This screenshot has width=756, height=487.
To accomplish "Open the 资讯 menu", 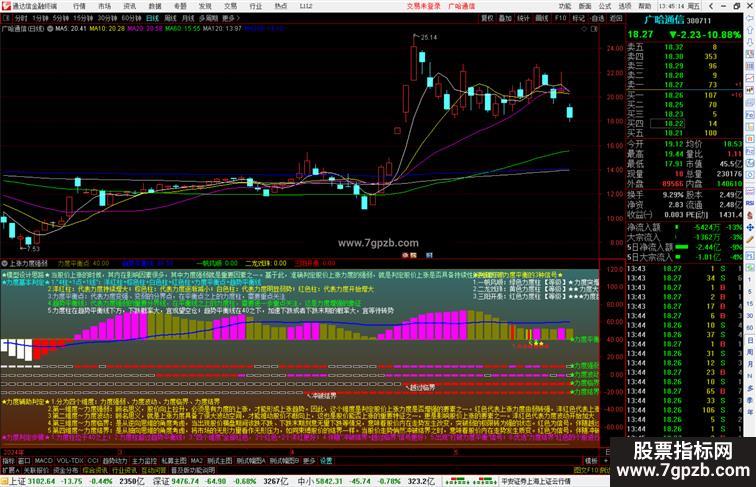I will pyautogui.click(x=129, y=6).
